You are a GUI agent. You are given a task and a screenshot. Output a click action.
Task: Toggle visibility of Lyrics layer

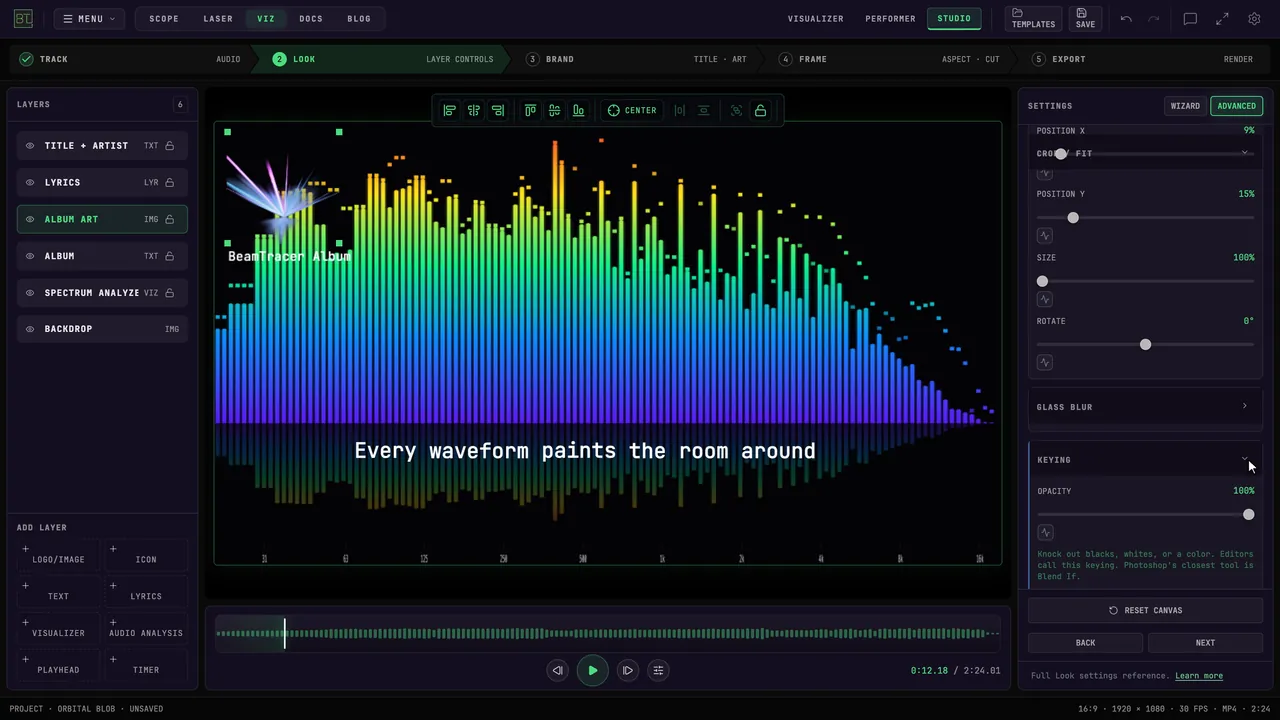[30, 182]
